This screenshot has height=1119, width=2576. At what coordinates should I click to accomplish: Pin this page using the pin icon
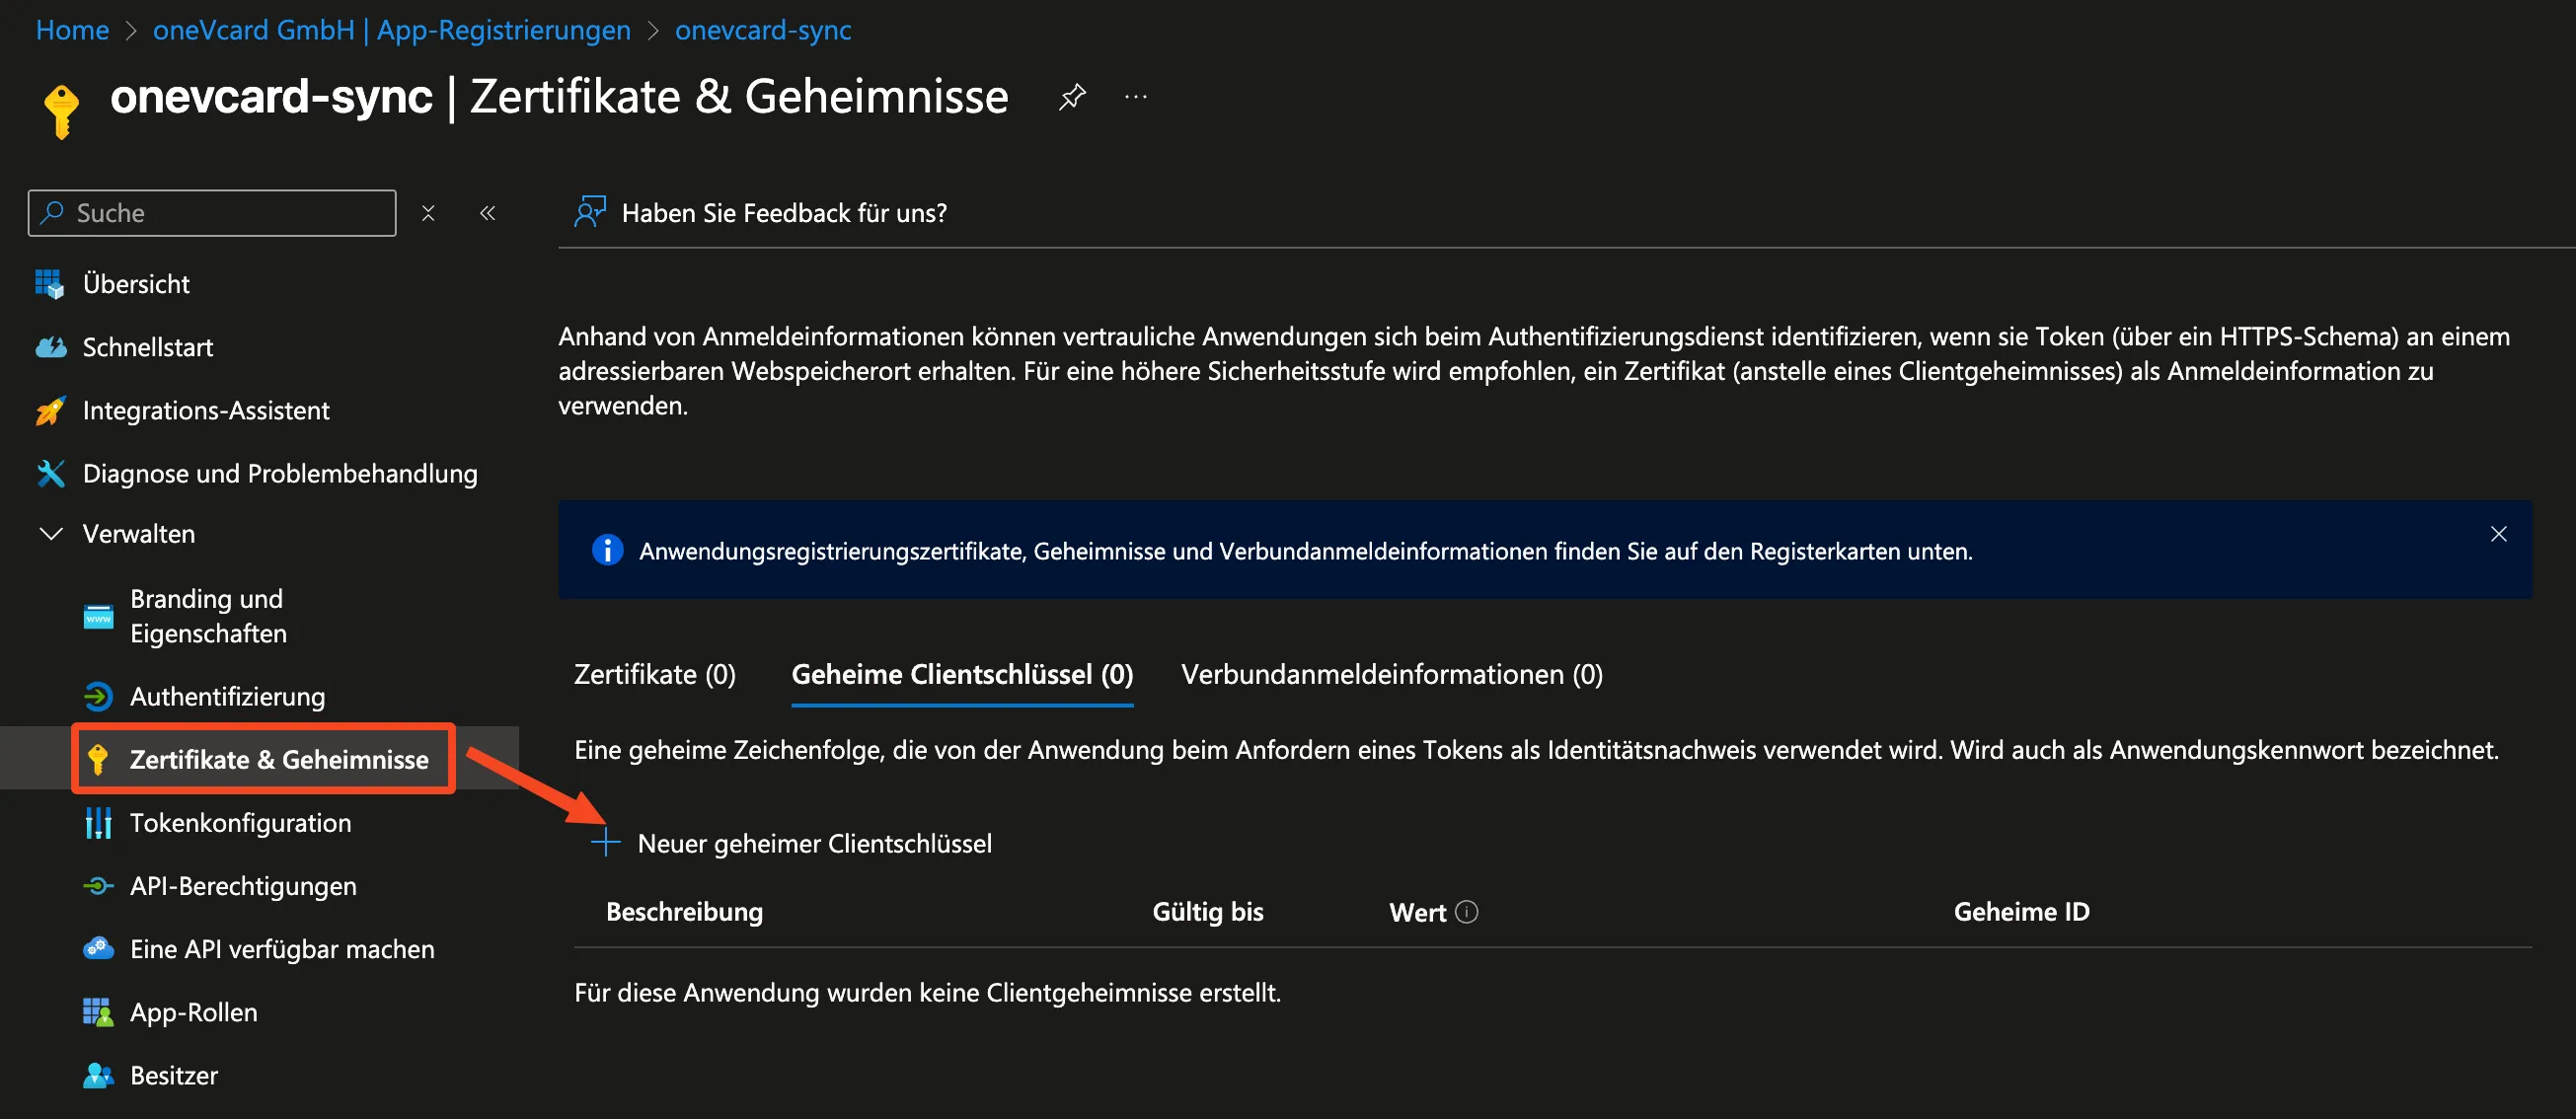click(1071, 95)
